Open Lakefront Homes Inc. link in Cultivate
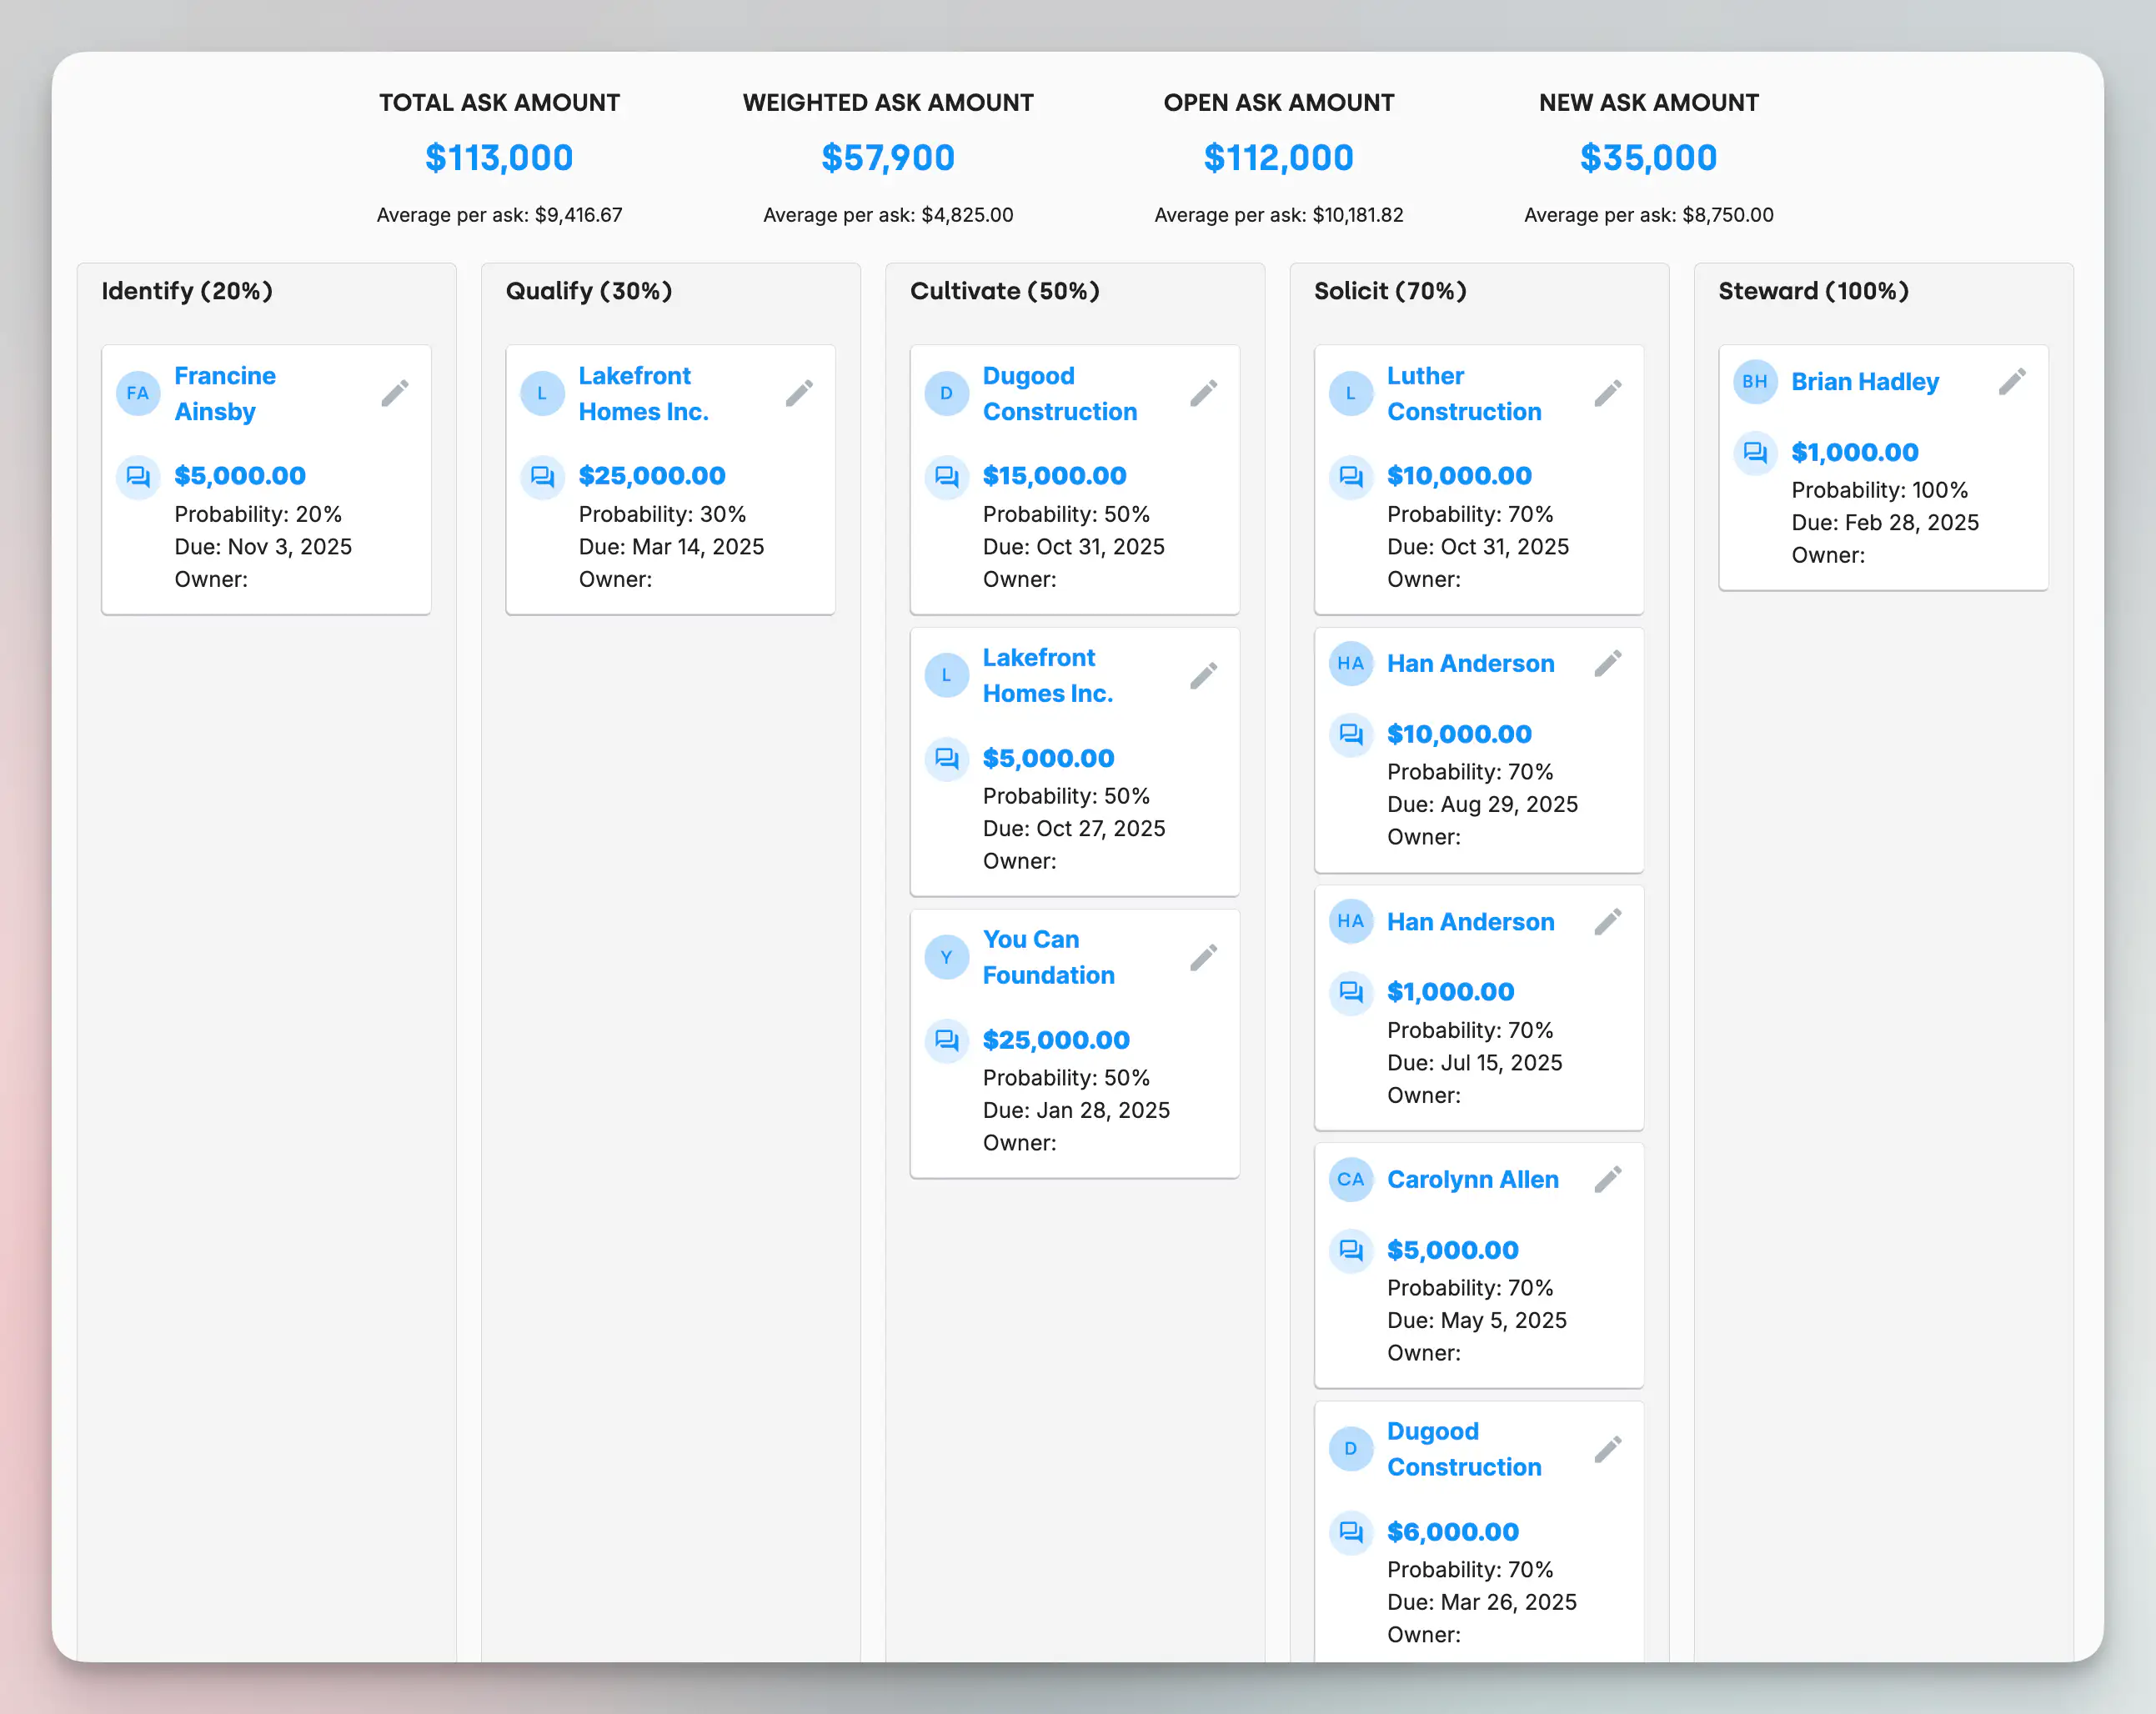The width and height of the screenshot is (2156, 1714). click(x=1047, y=675)
